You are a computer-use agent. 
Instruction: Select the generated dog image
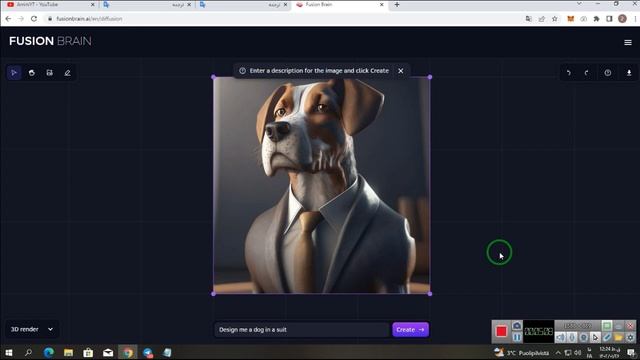click(322, 185)
